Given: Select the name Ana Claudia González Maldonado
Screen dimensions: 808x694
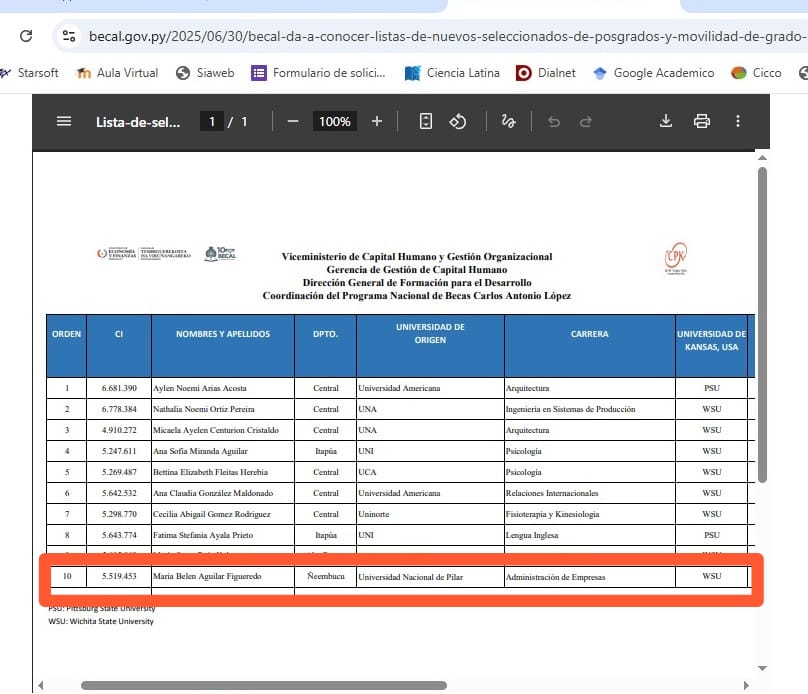Looking at the screenshot, I should [x=213, y=494].
